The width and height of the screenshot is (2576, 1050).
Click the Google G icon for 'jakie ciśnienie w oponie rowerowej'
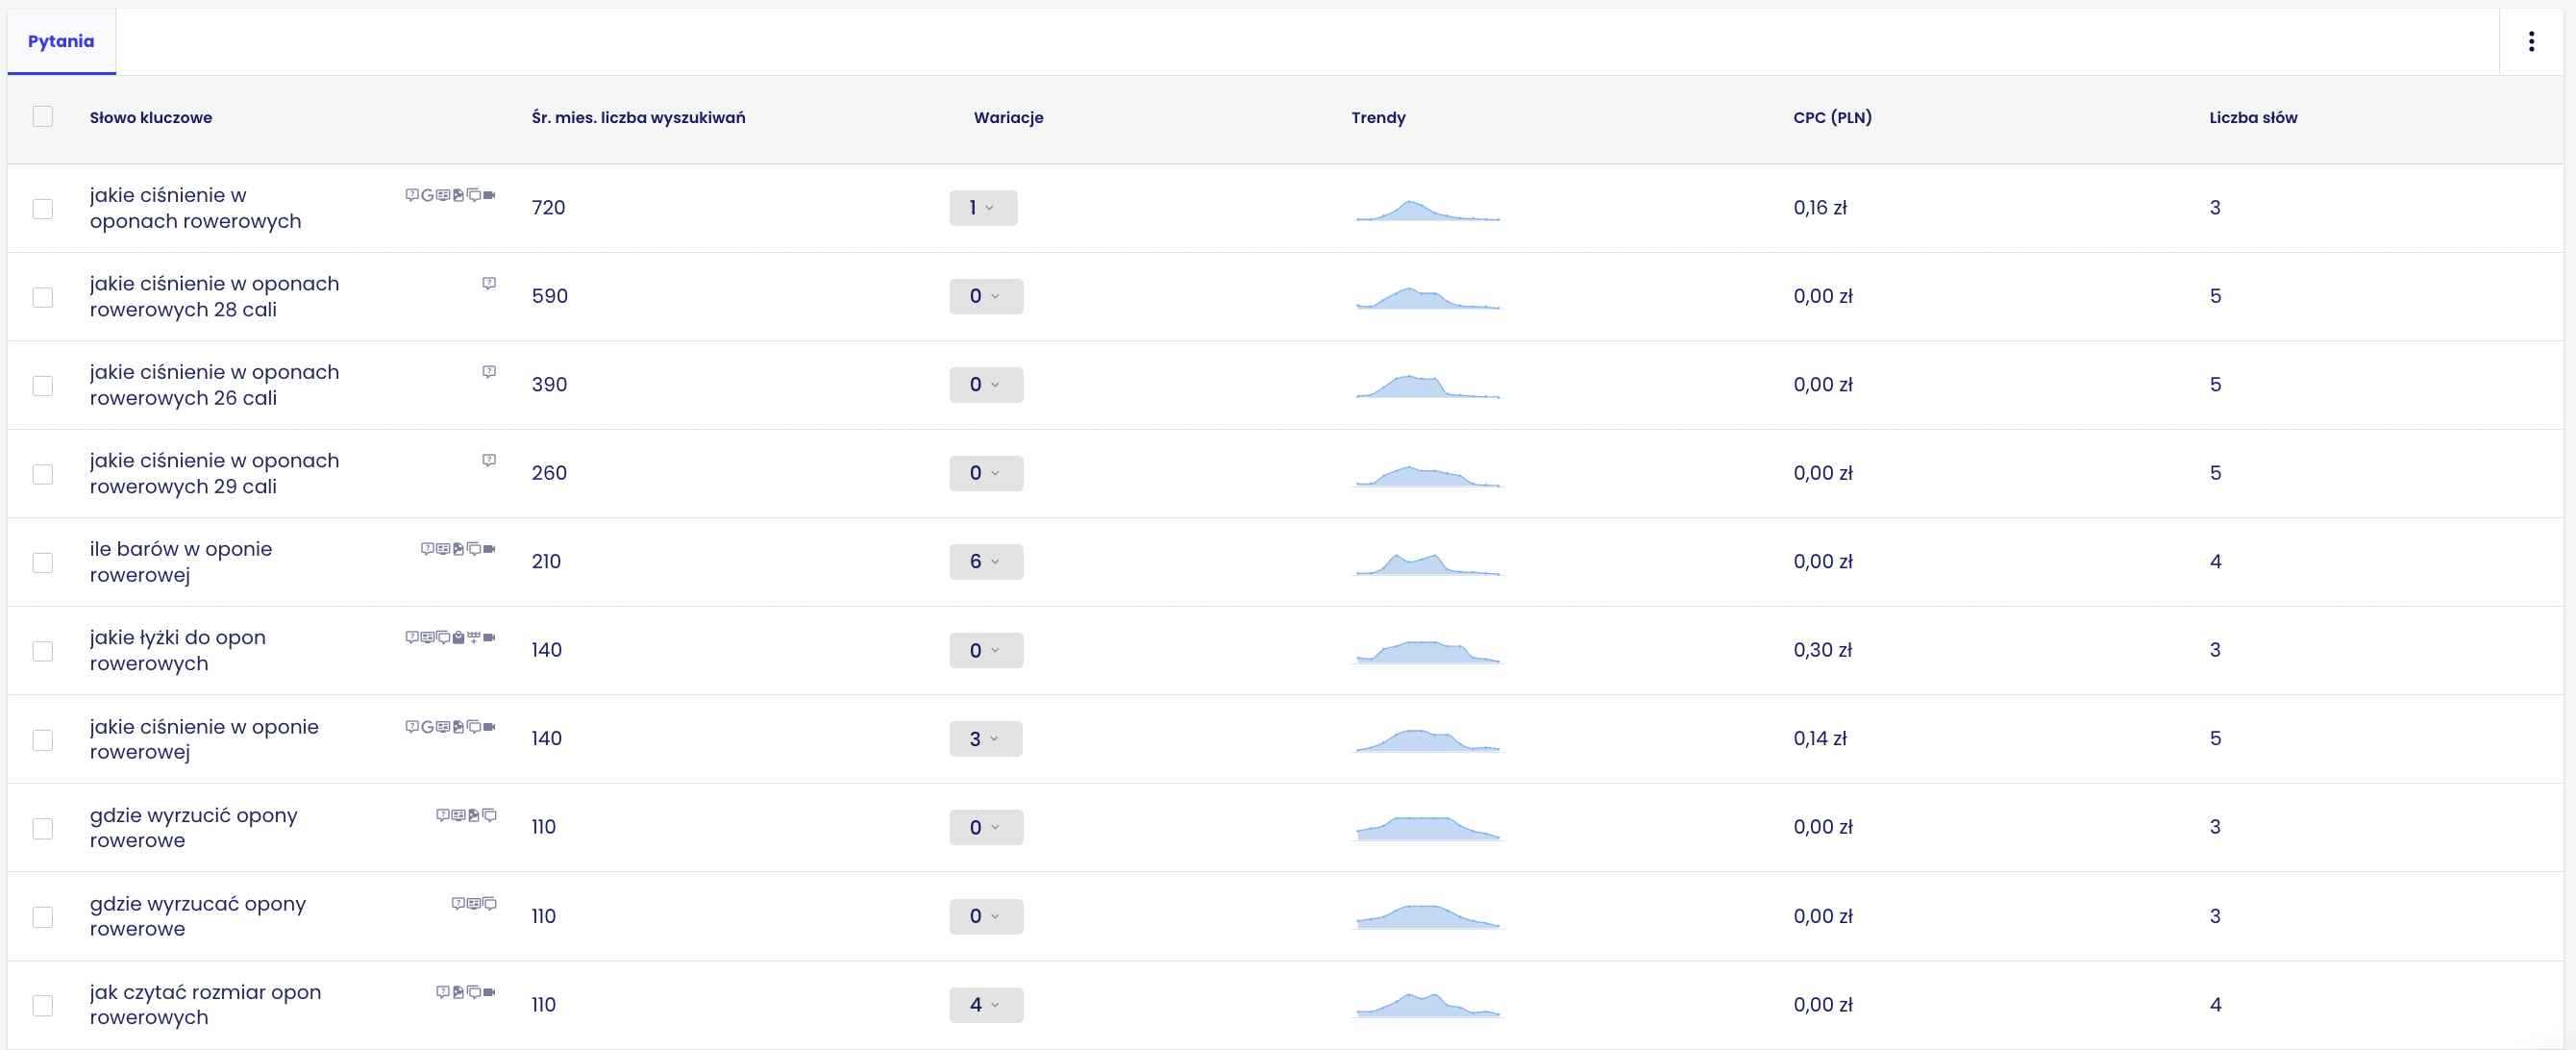[x=428, y=727]
